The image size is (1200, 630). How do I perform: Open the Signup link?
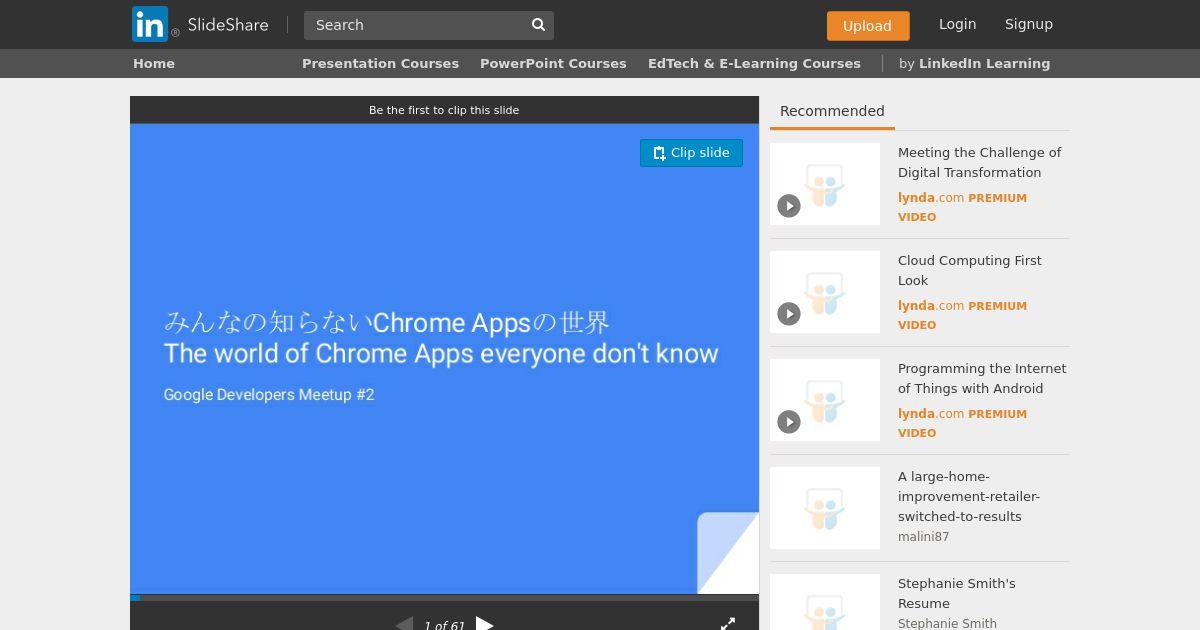pyautogui.click(x=1029, y=24)
